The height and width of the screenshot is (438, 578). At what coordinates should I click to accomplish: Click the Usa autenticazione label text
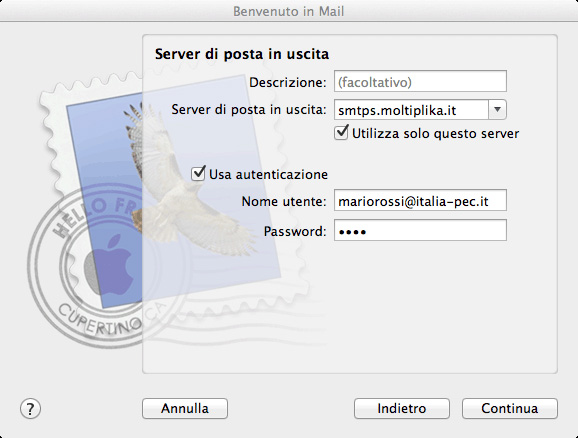[x=268, y=174]
